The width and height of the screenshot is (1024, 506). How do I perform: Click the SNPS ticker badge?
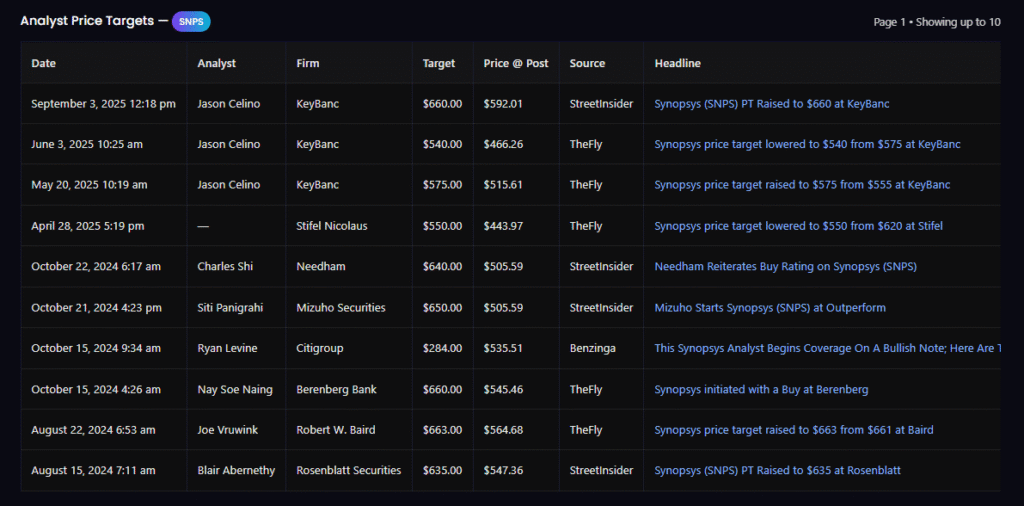click(191, 22)
